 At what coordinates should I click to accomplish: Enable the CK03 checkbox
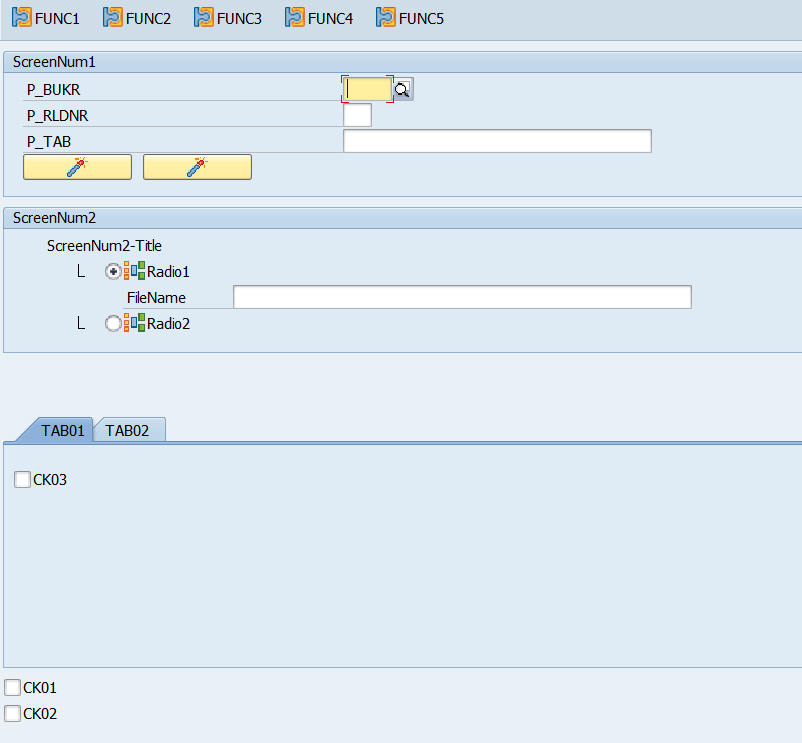click(23, 480)
